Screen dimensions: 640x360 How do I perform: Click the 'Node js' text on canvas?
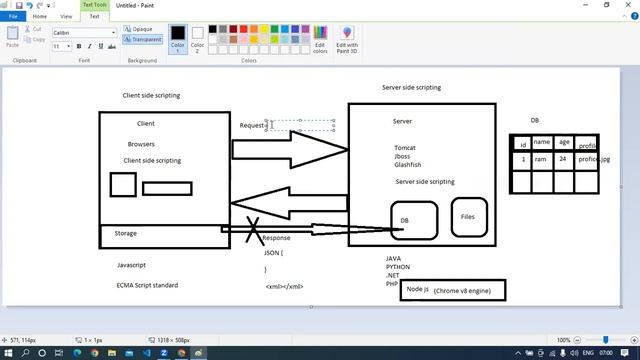point(417,289)
